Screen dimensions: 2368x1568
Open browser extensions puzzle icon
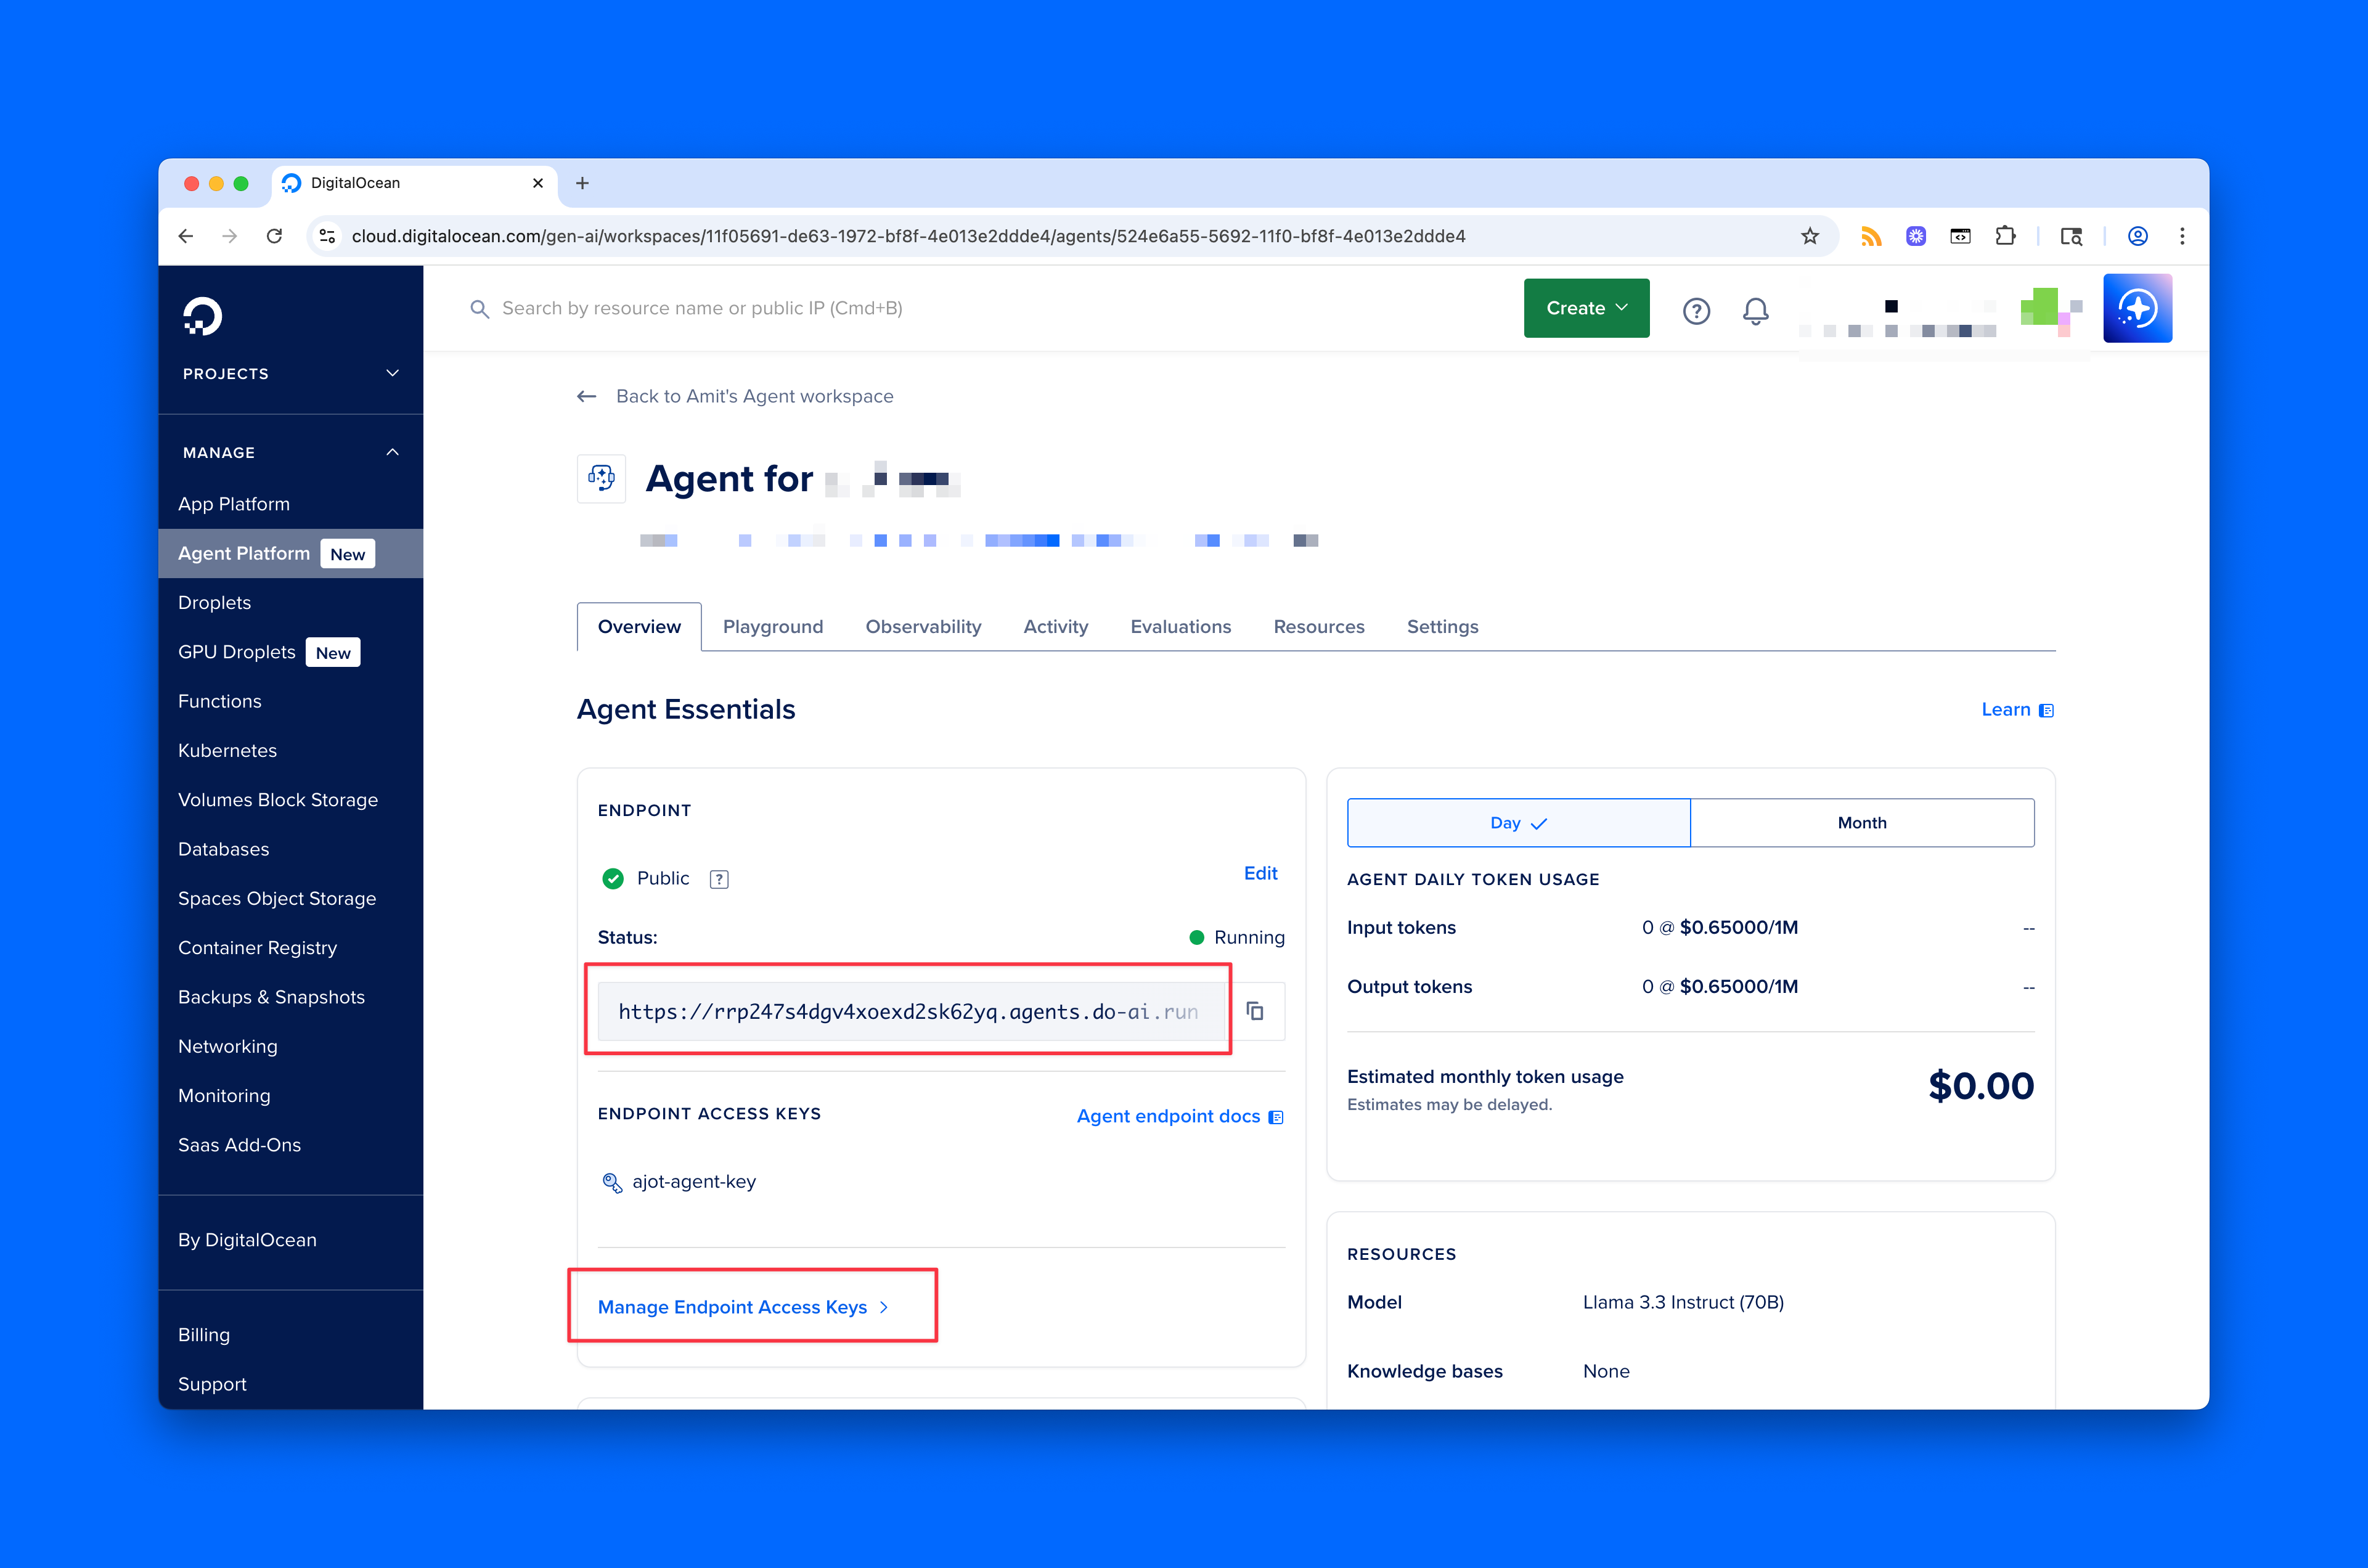2006,236
